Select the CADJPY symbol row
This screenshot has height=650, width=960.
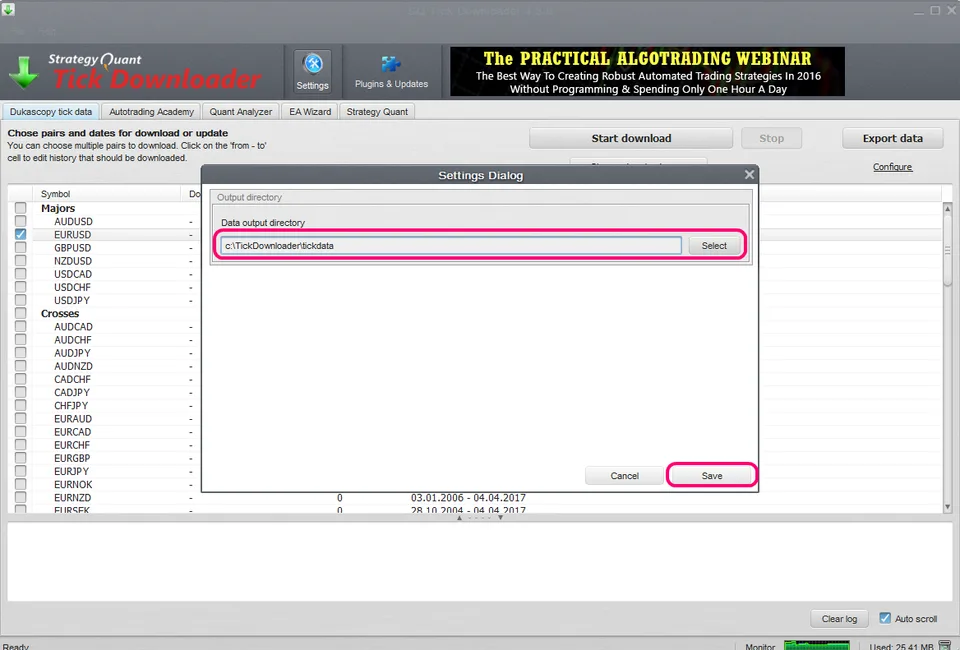point(72,392)
